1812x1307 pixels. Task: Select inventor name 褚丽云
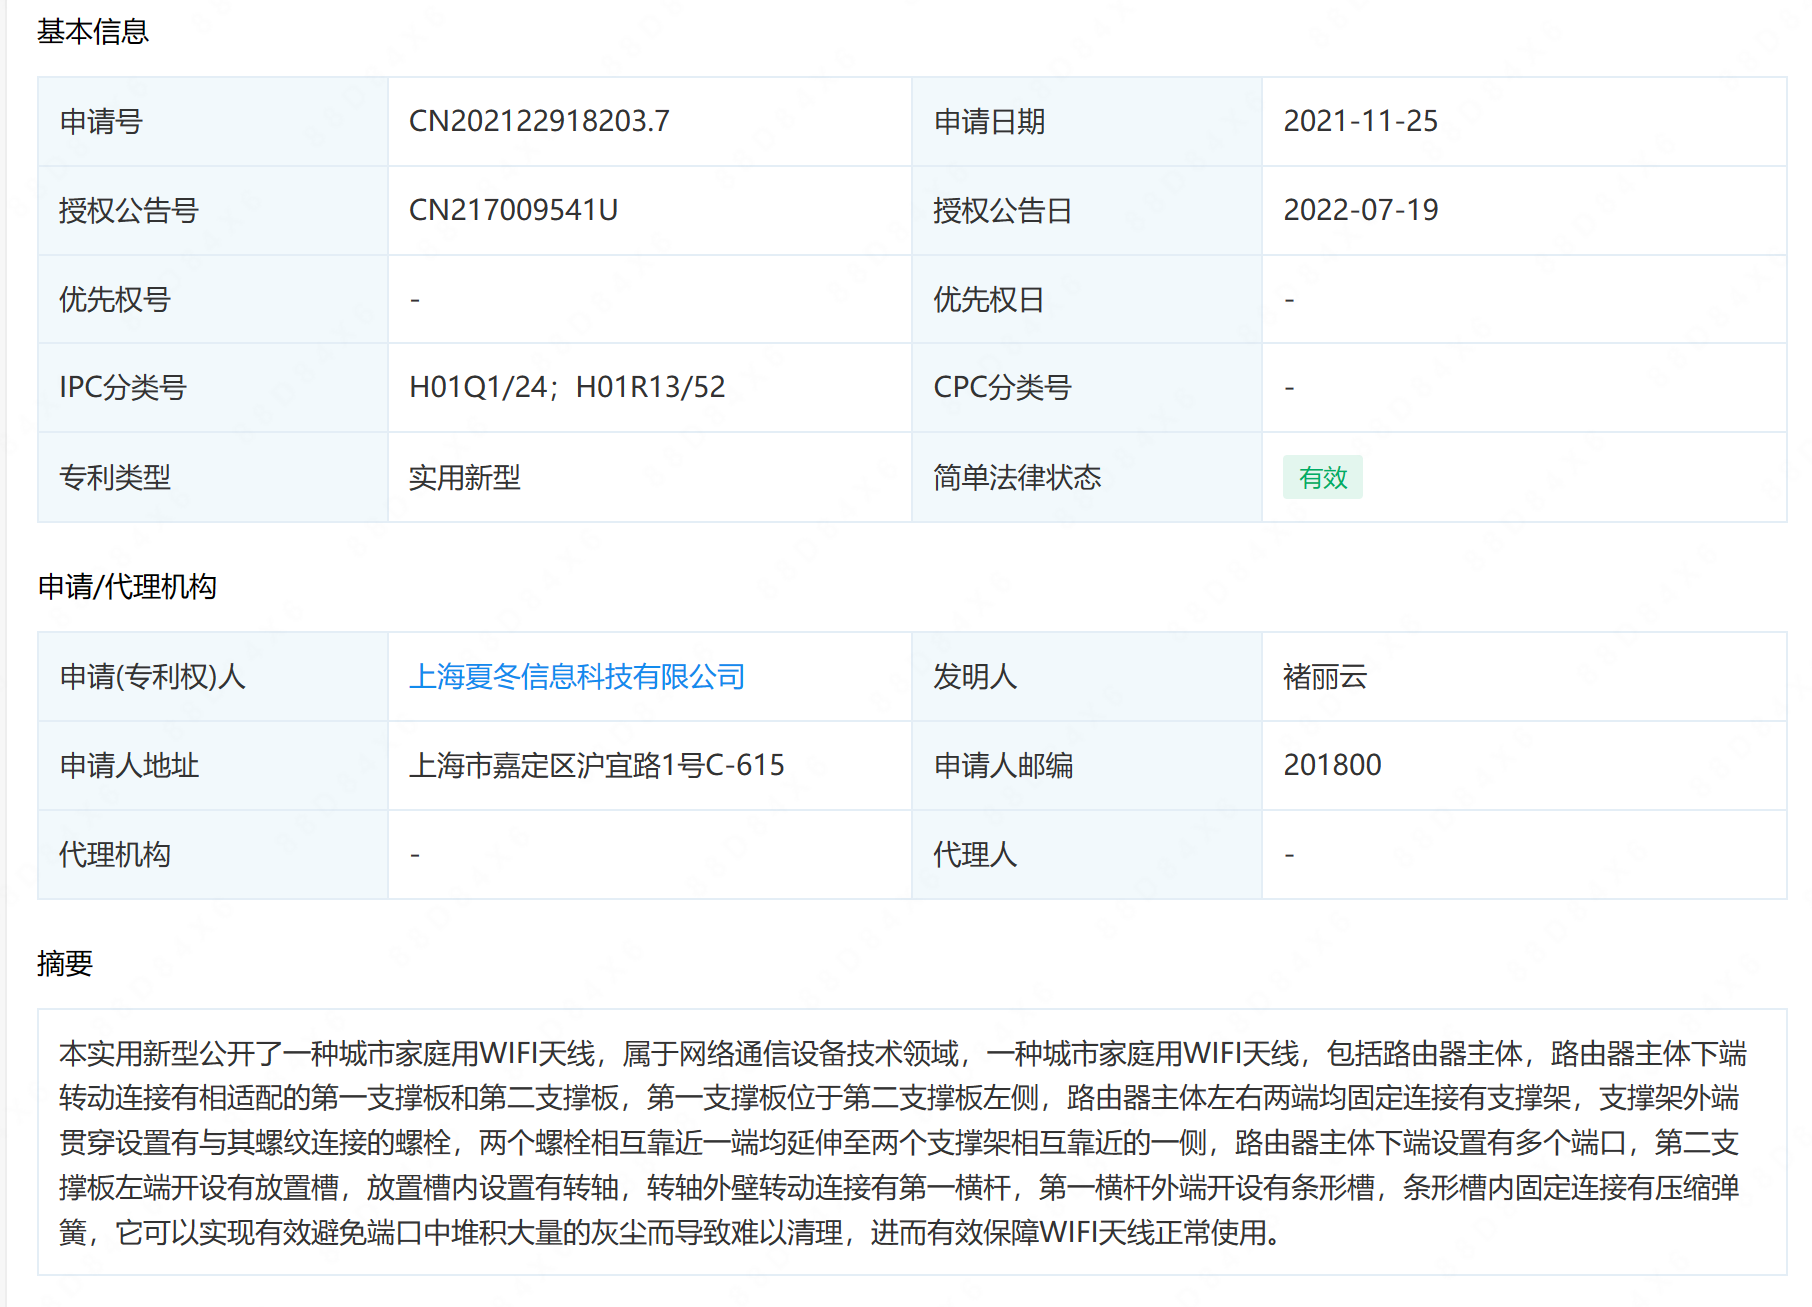tap(1325, 677)
